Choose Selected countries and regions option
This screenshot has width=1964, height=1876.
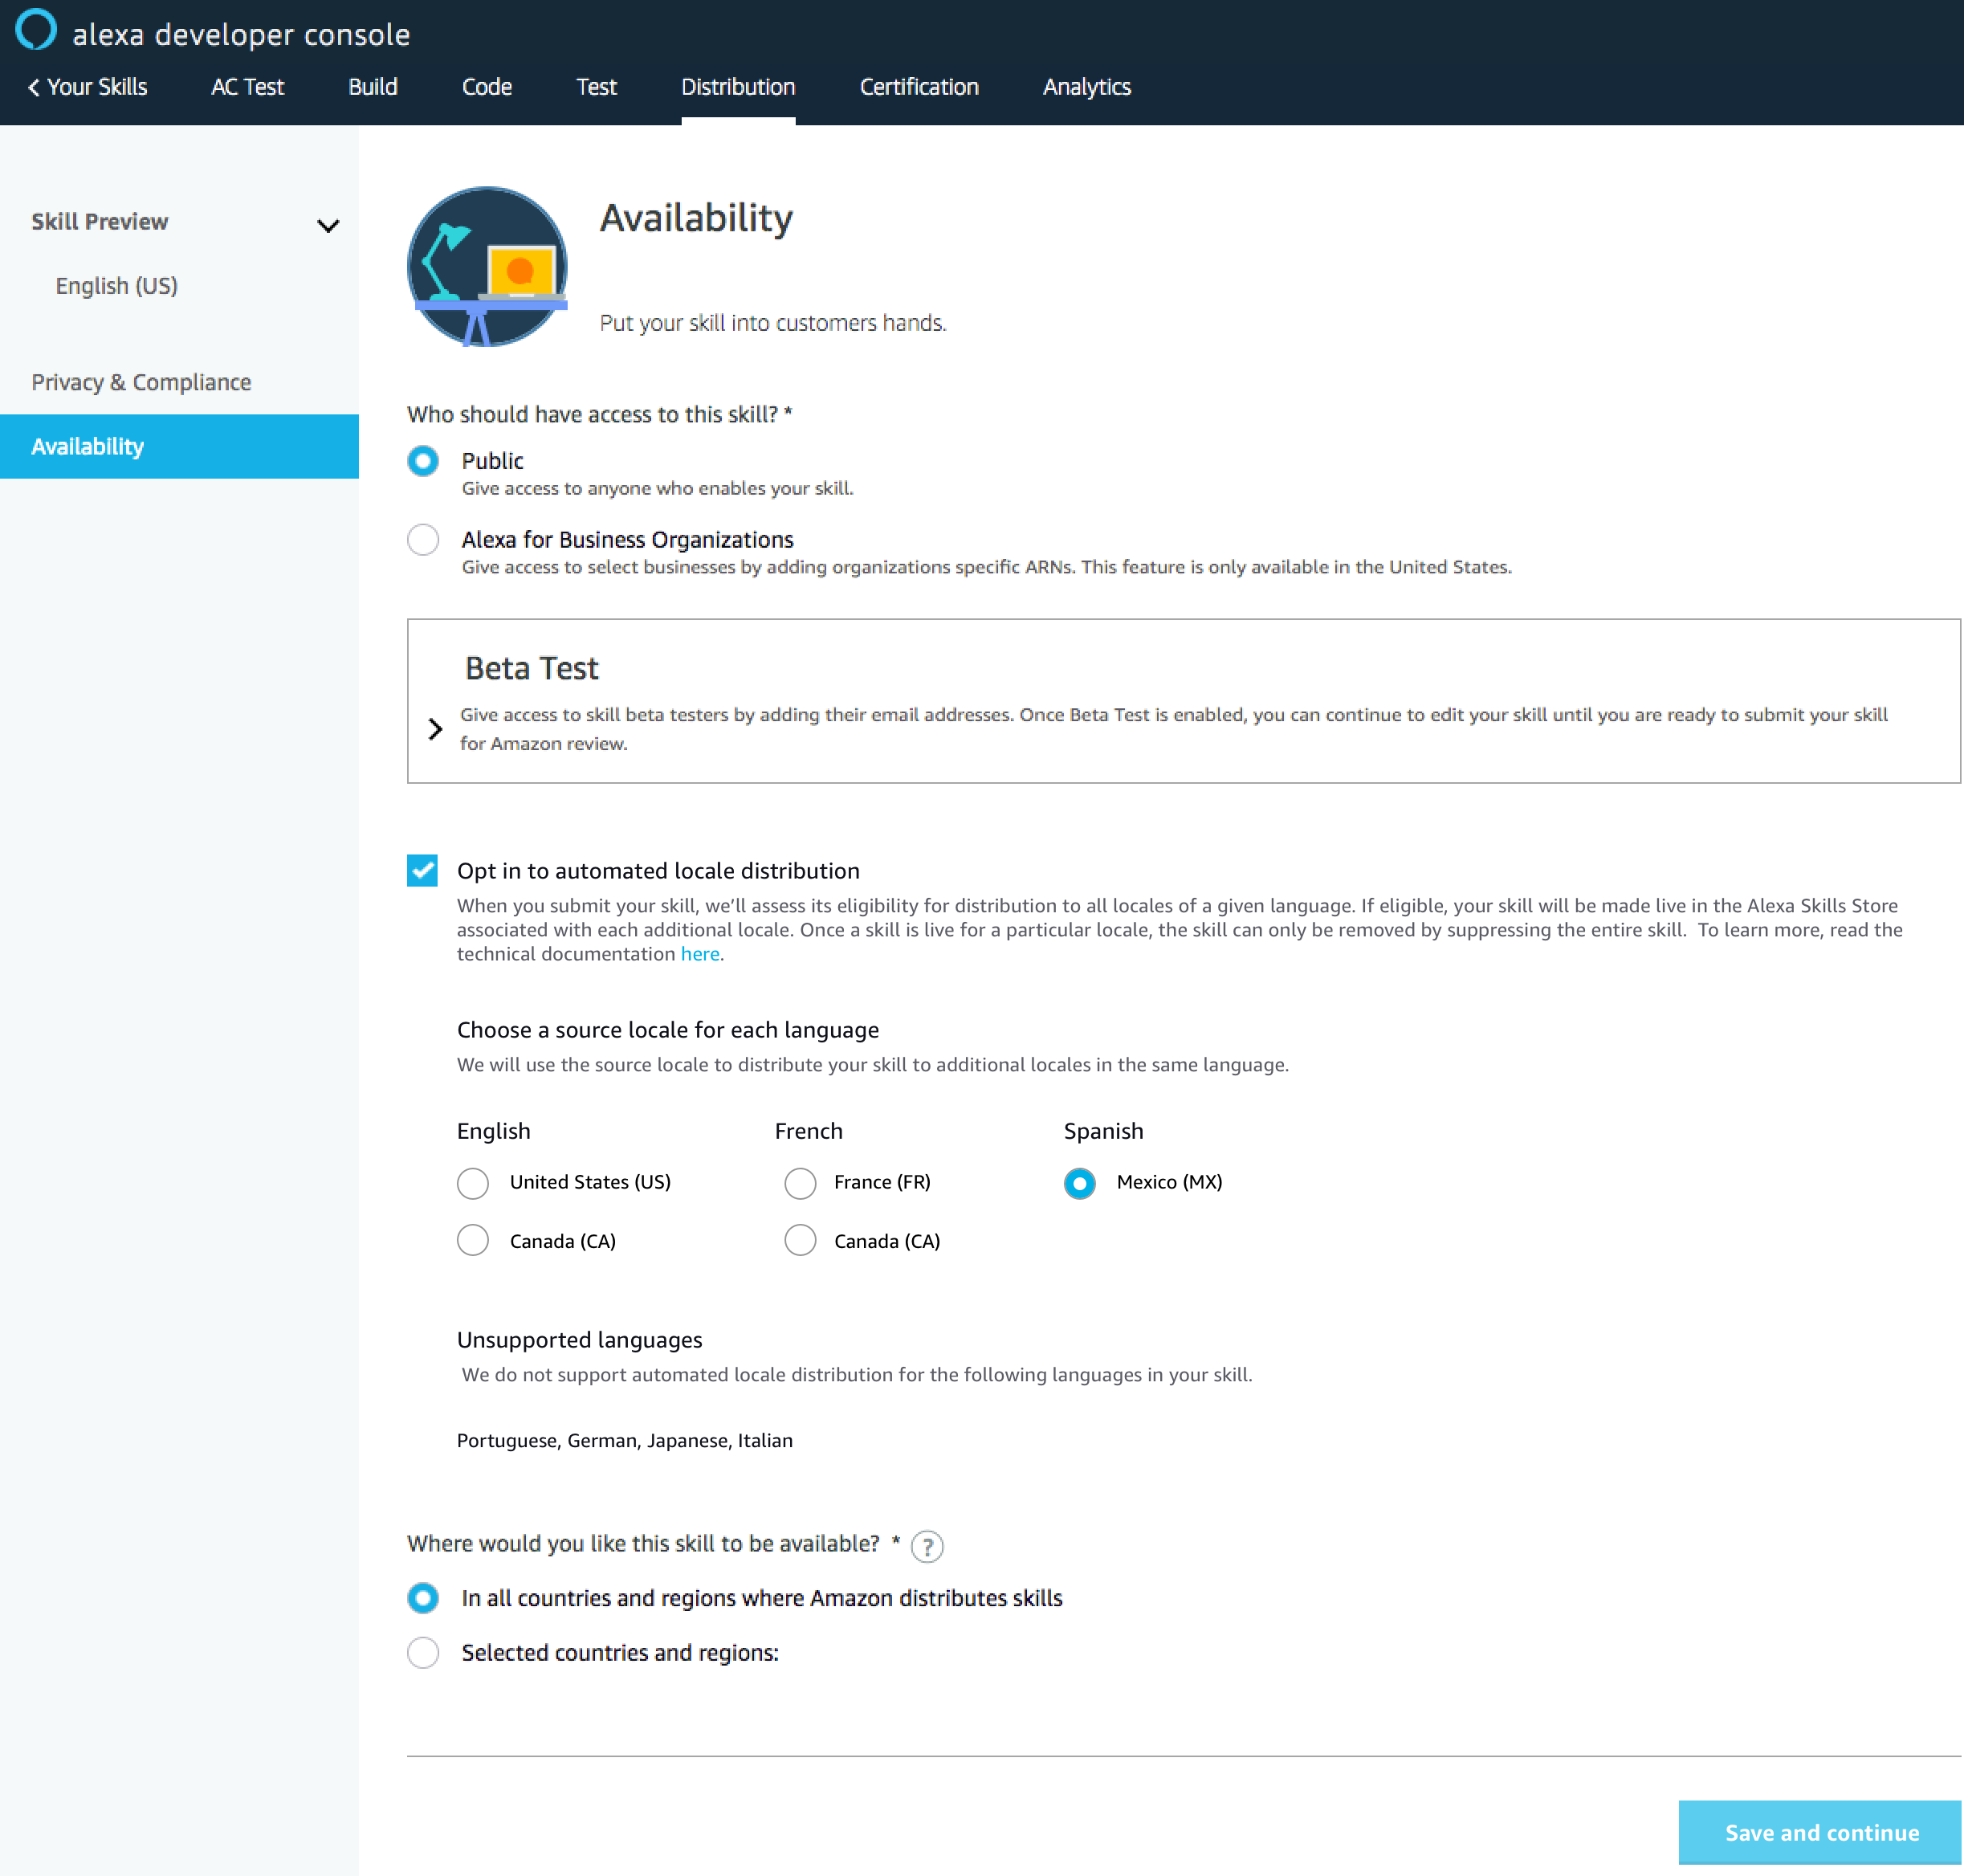click(x=423, y=1653)
